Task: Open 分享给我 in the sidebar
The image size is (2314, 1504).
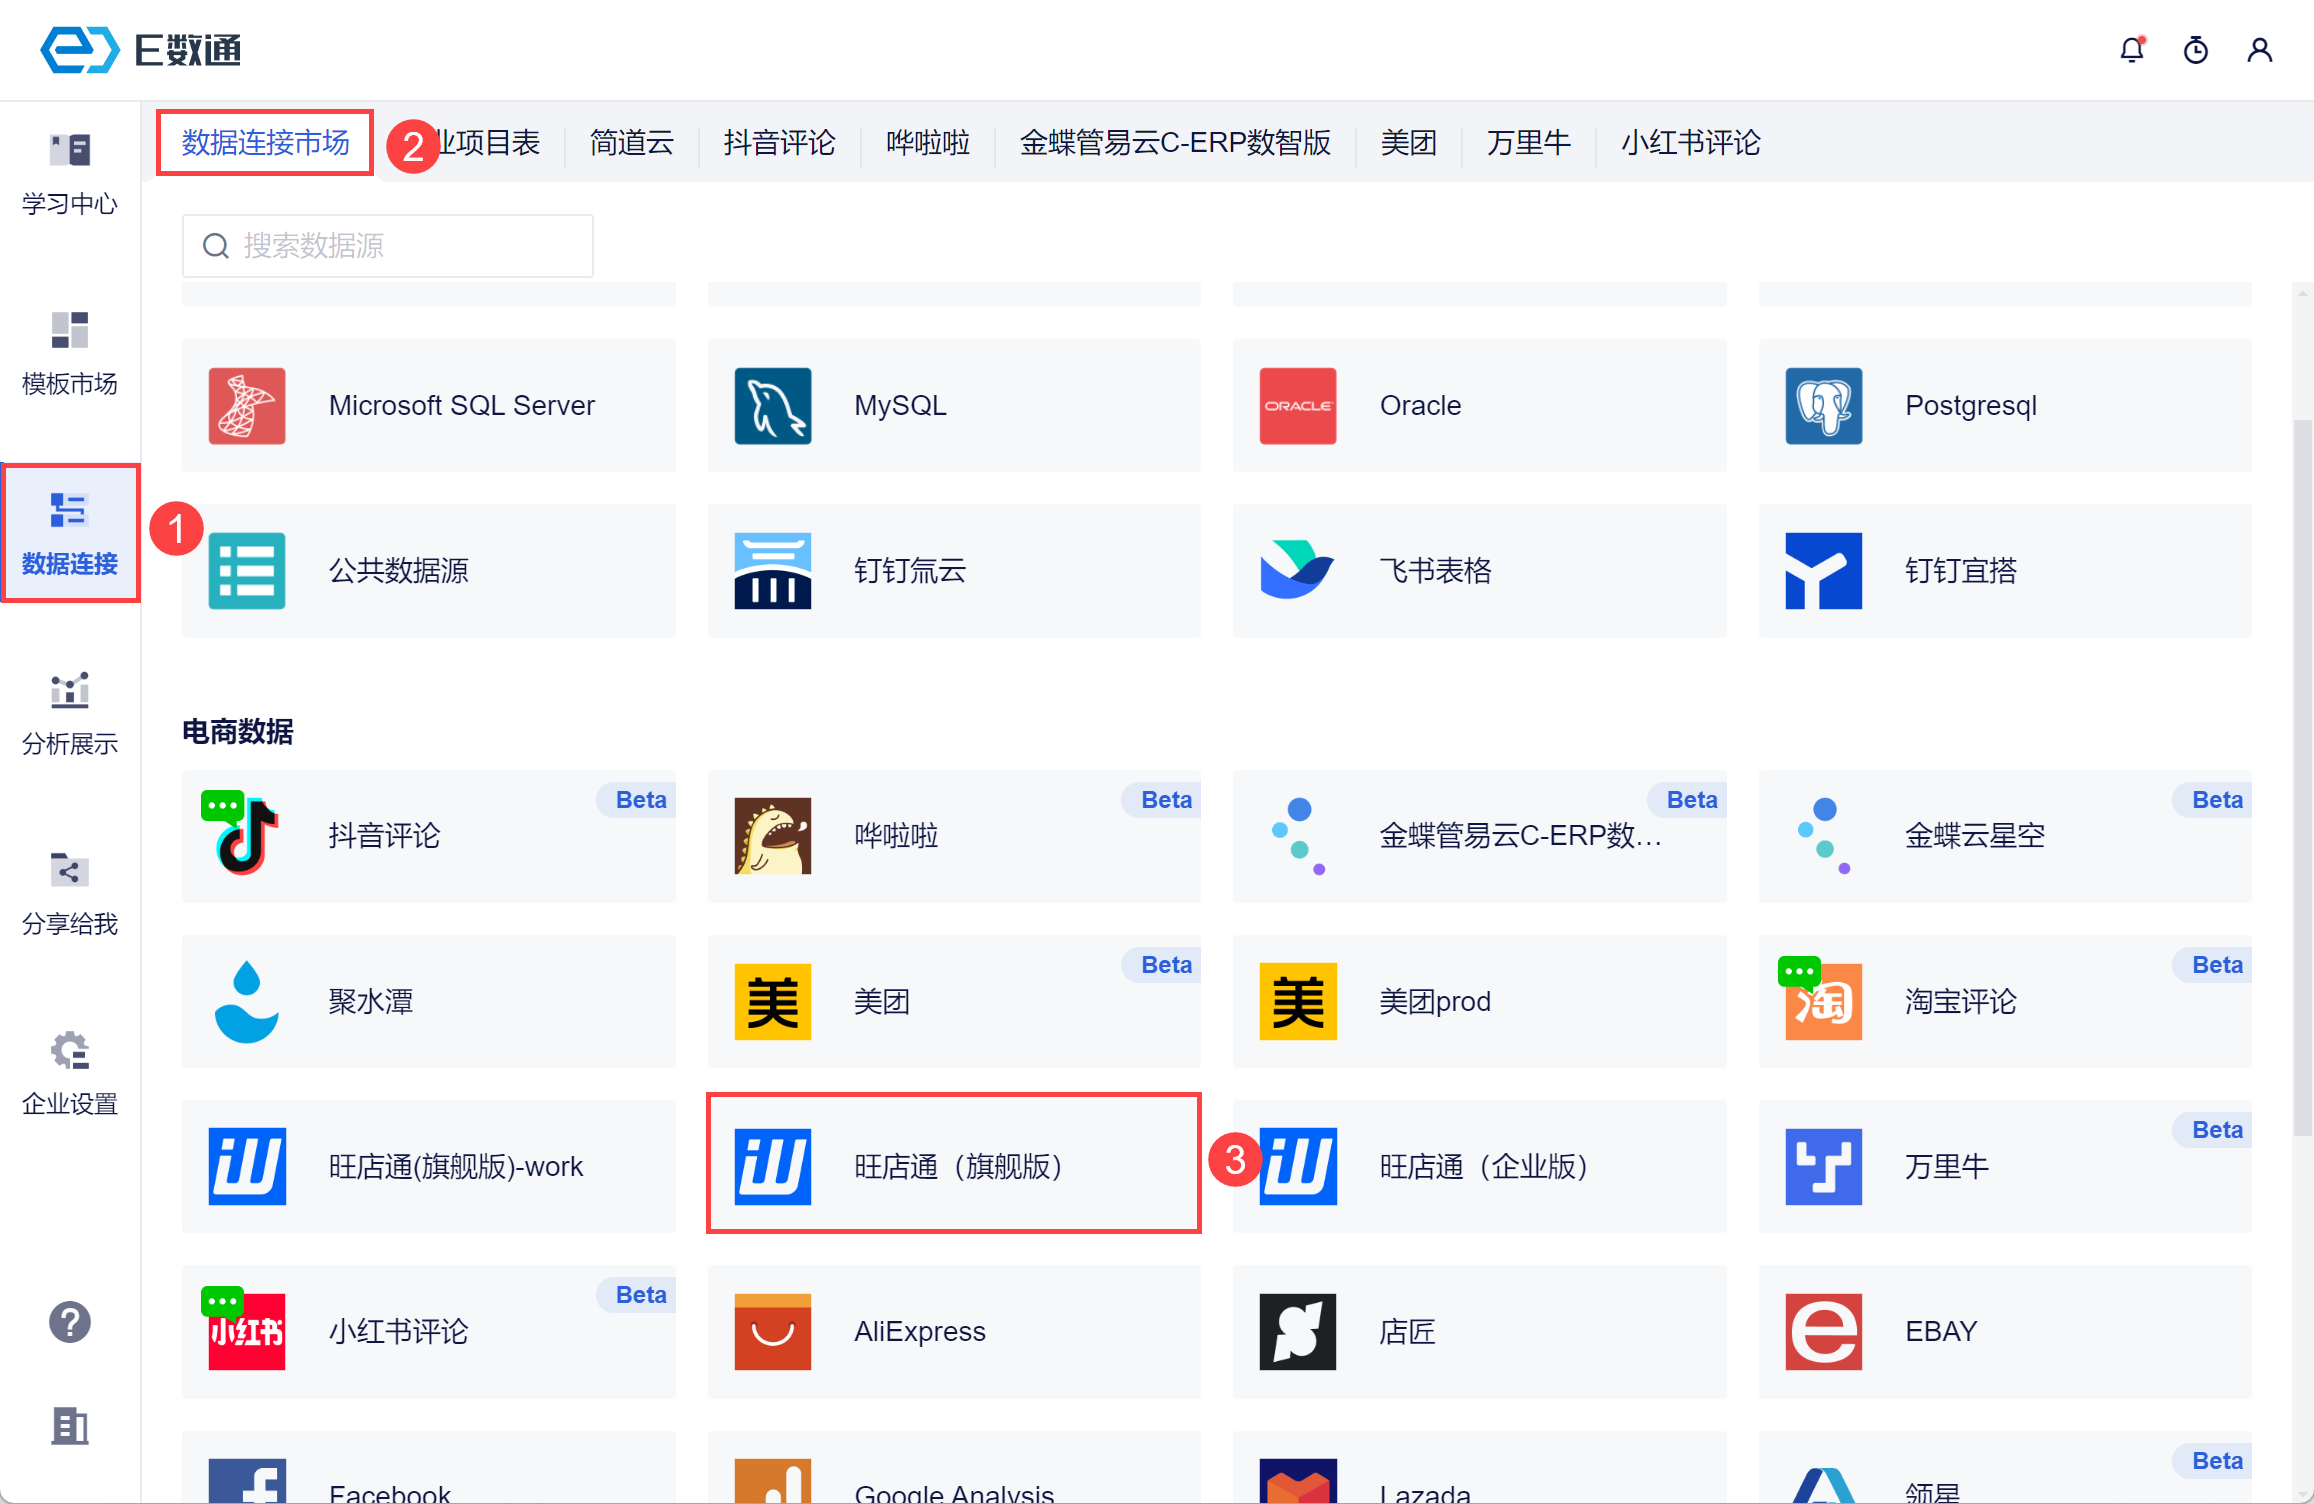Action: click(x=70, y=894)
